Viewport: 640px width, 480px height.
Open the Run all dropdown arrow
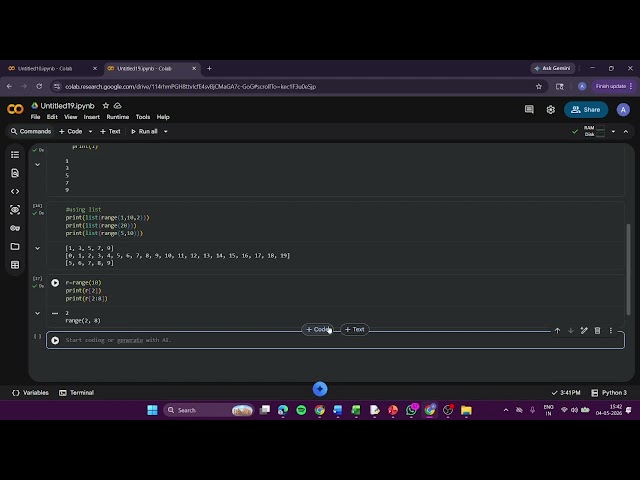tap(166, 131)
